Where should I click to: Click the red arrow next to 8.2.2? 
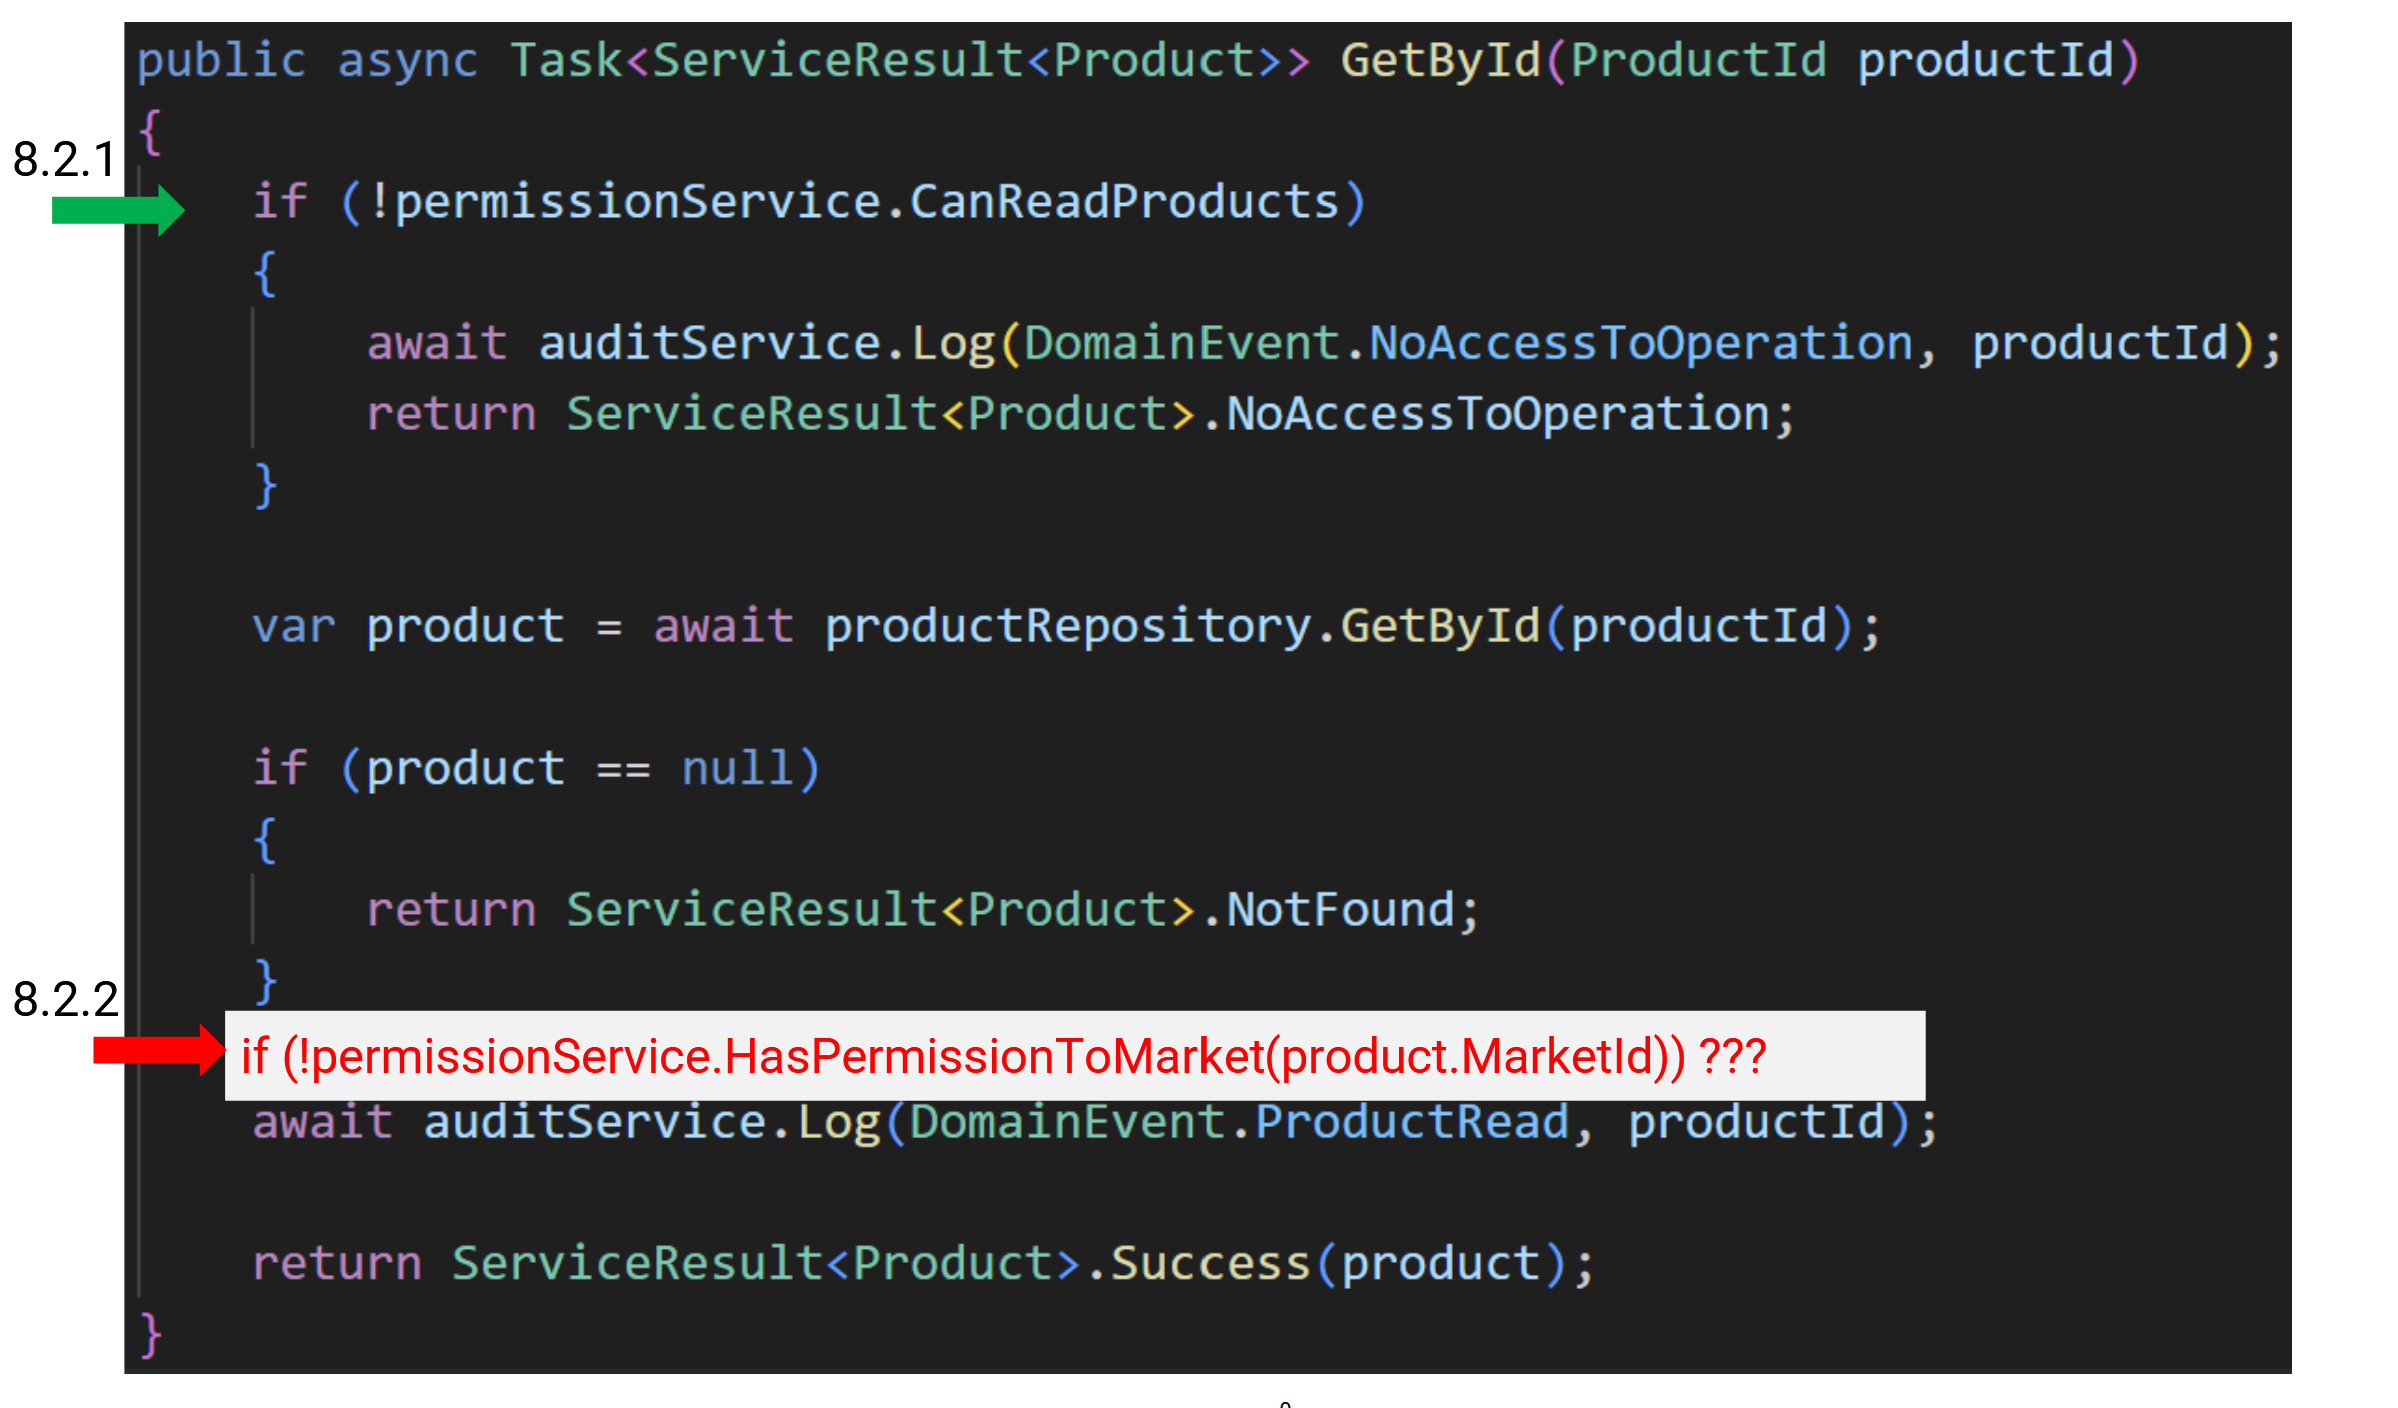point(158,1050)
